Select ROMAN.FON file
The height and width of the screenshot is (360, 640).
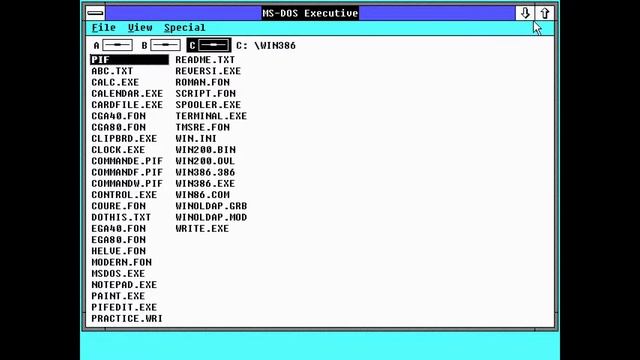(x=202, y=82)
